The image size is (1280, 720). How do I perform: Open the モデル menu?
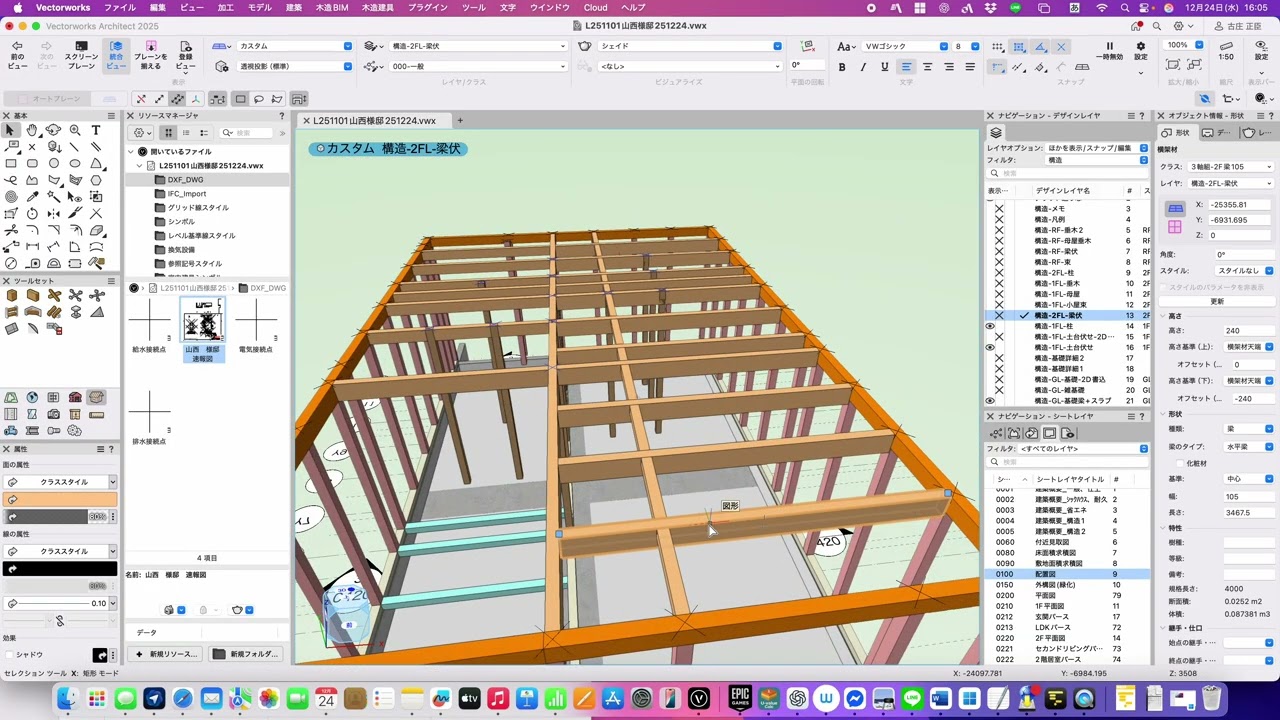coord(259,7)
